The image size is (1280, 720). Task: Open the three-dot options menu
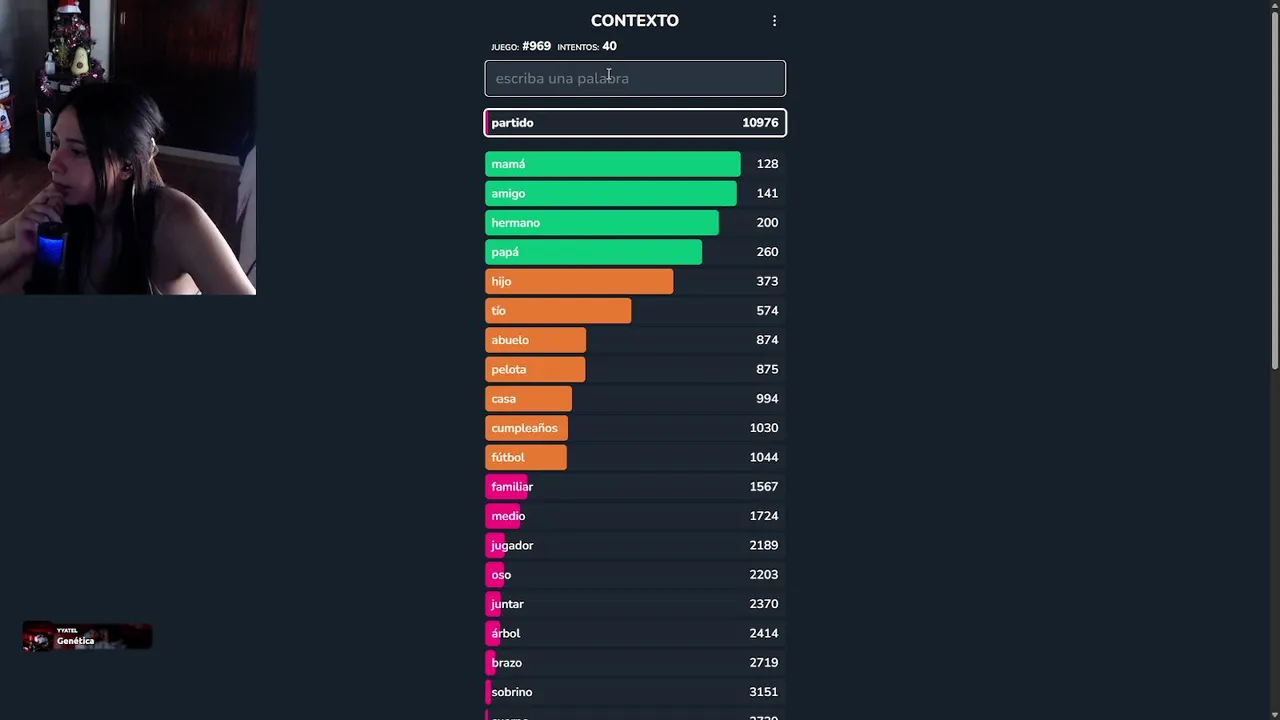pyautogui.click(x=774, y=21)
